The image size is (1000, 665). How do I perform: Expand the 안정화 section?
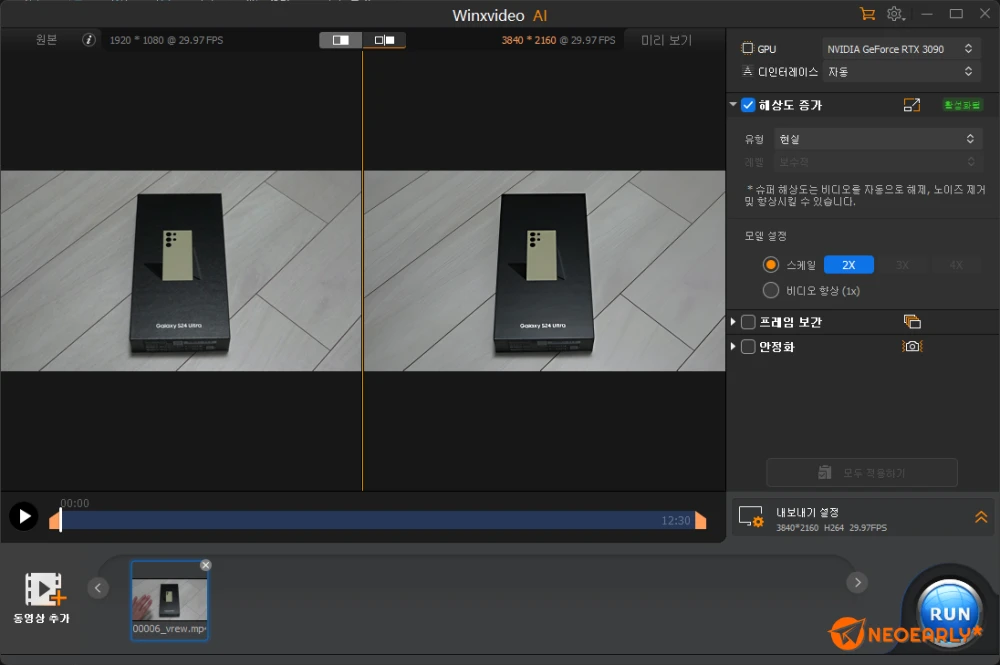pyautogui.click(x=733, y=346)
